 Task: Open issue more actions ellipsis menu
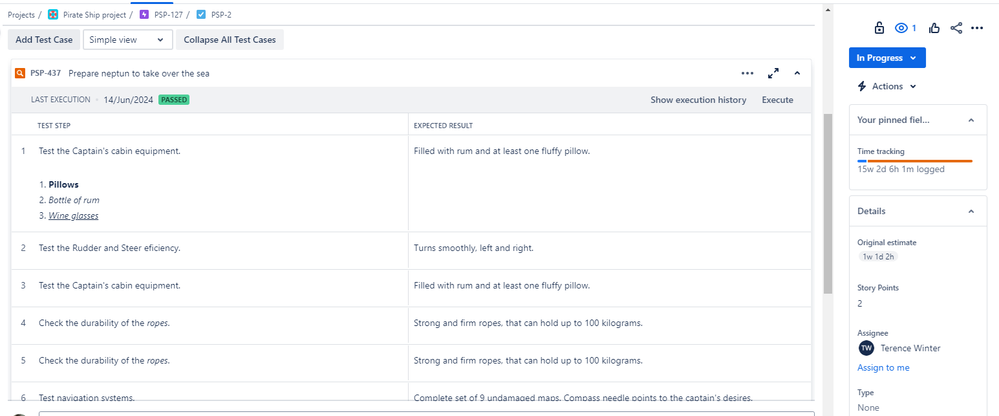(x=977, y=28)
